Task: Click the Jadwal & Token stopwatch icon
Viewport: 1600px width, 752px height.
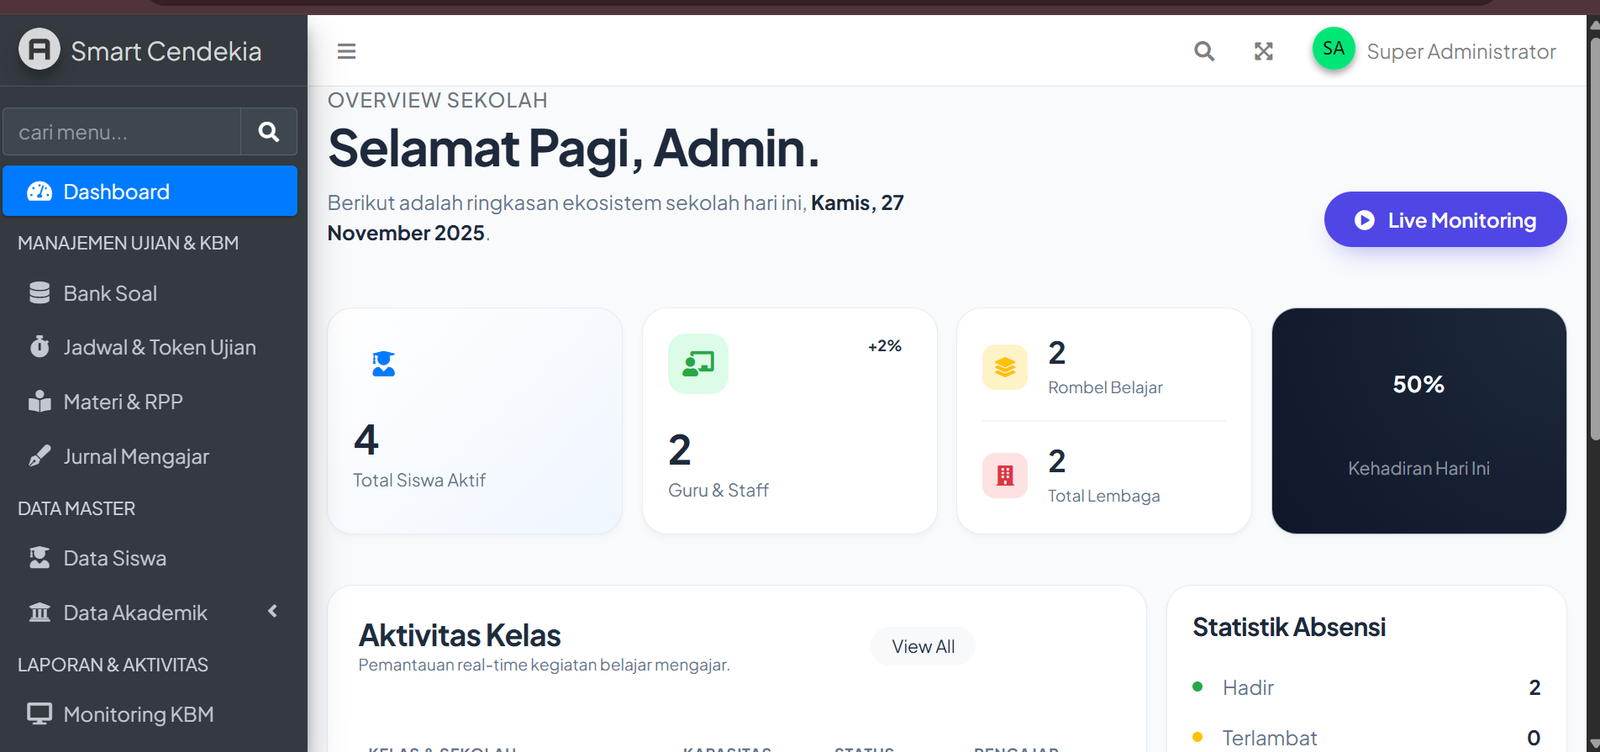Action: [x=40, y=347]
